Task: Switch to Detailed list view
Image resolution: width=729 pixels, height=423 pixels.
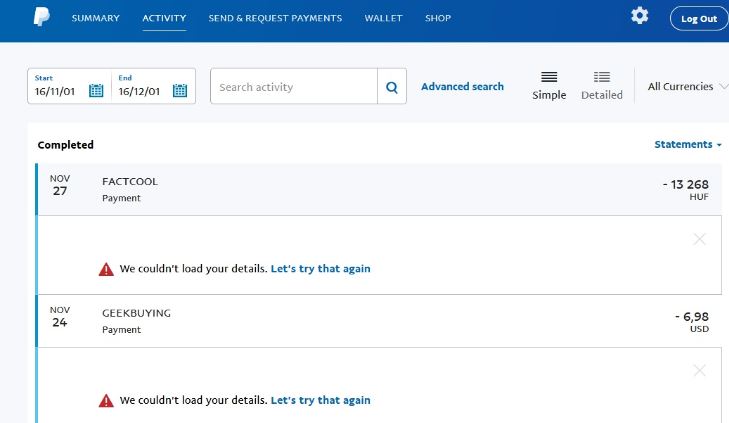Action: click(x=602, y=85)
